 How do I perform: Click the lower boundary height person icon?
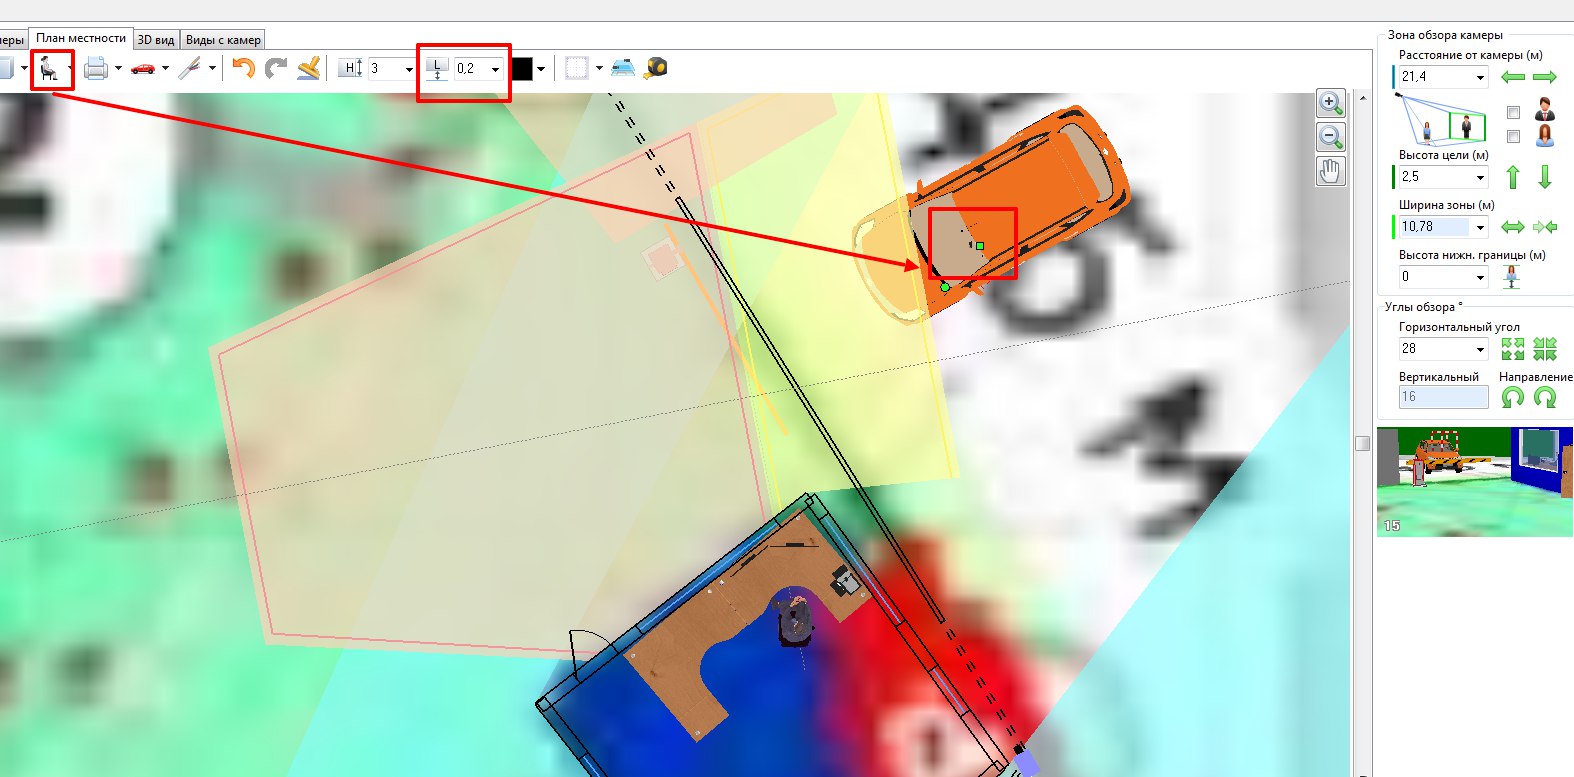(1511, 277)
